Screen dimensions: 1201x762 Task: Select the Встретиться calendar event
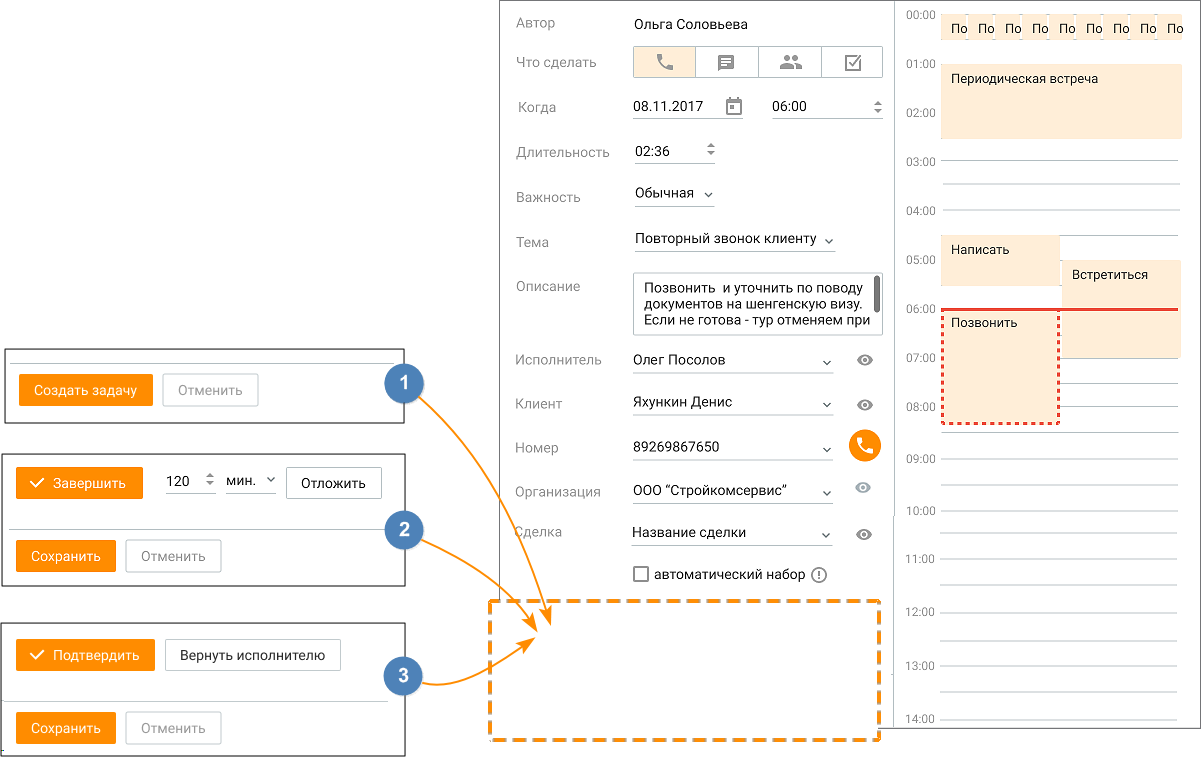tap(1120, 308)
